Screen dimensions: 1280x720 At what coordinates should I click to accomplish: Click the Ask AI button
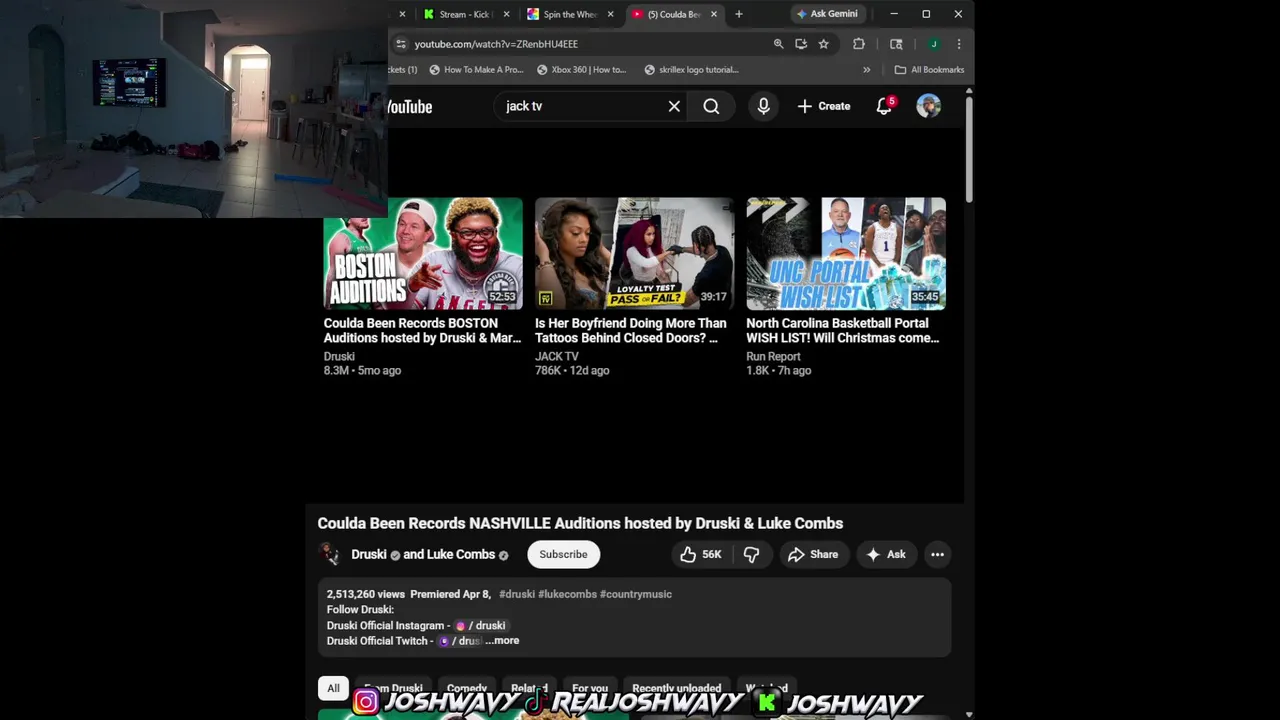click(x=886, y=554)
